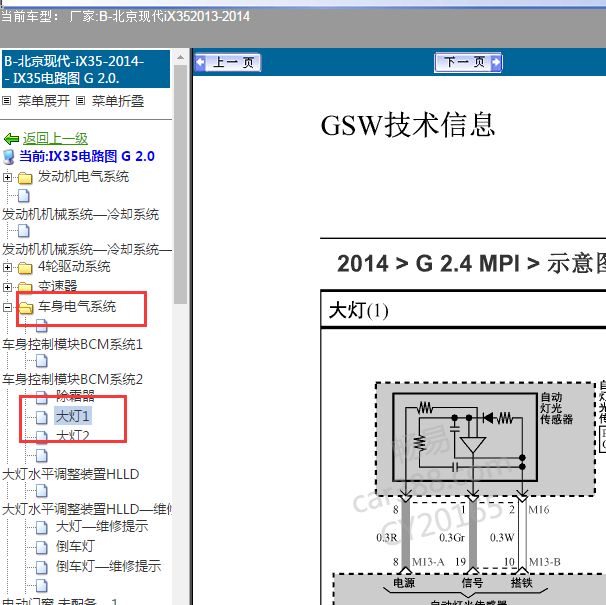Screen dimensions: 606x605
Task: Click the 菜单折叠 option
Action: coord(118,101)
